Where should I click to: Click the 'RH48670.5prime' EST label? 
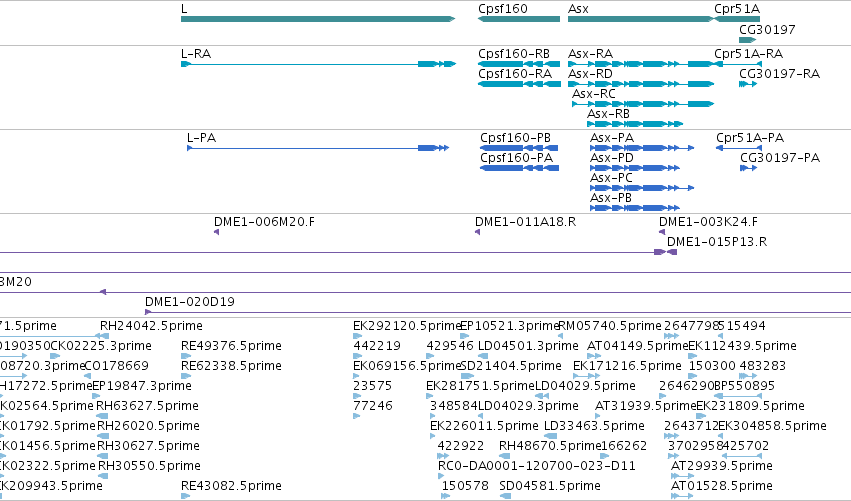tap(550, 447)
